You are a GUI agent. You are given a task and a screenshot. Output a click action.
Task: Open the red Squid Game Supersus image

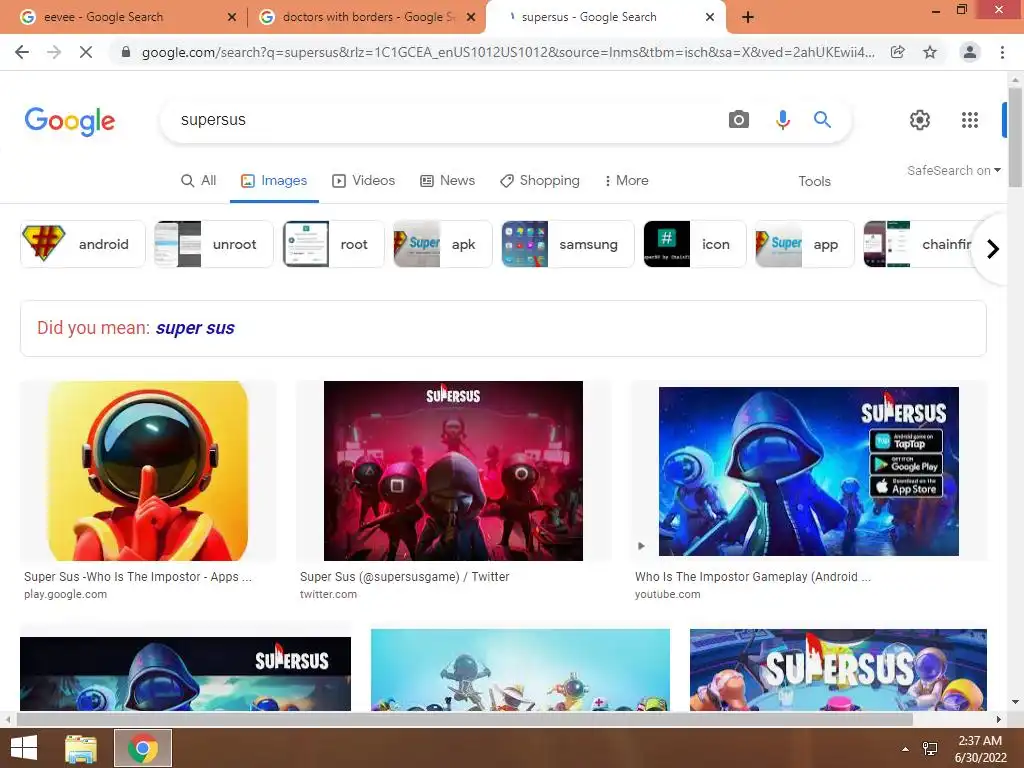[453, 471]
